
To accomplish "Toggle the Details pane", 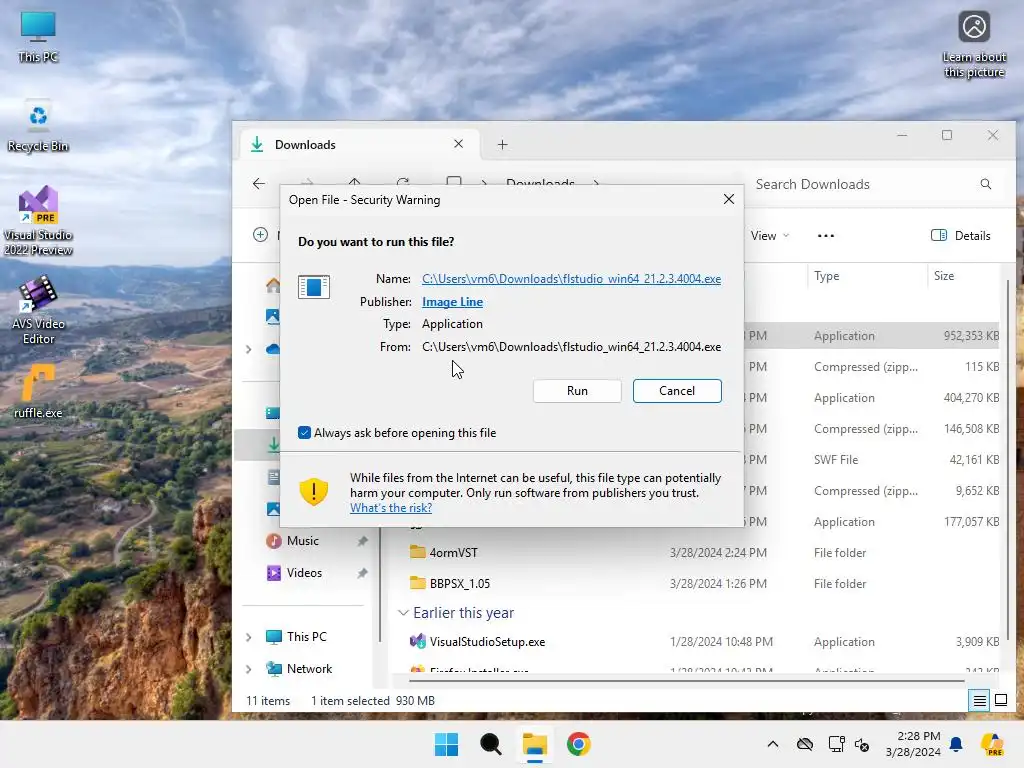I will click(961, 236).
